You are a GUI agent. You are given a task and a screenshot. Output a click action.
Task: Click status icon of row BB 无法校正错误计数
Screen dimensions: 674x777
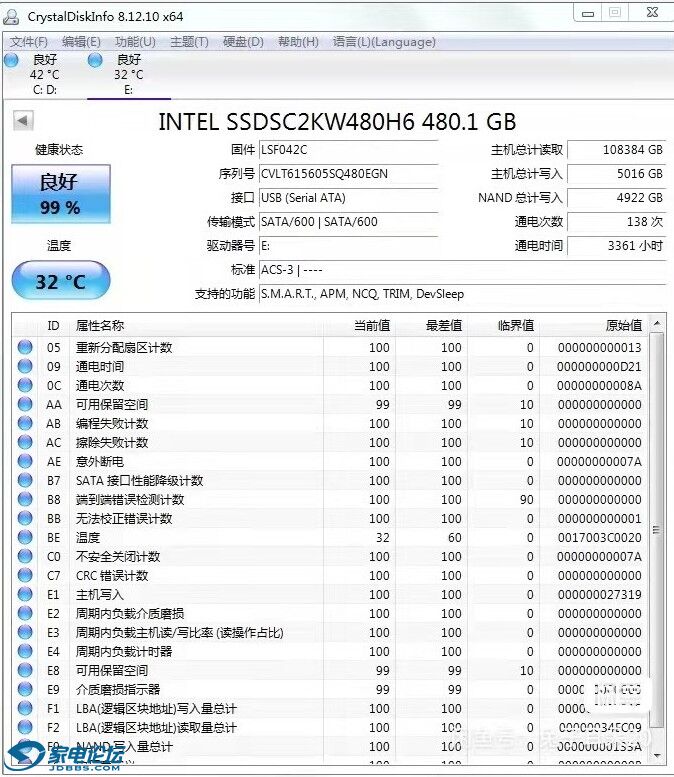pyautogui.click(x=25, y=518)
